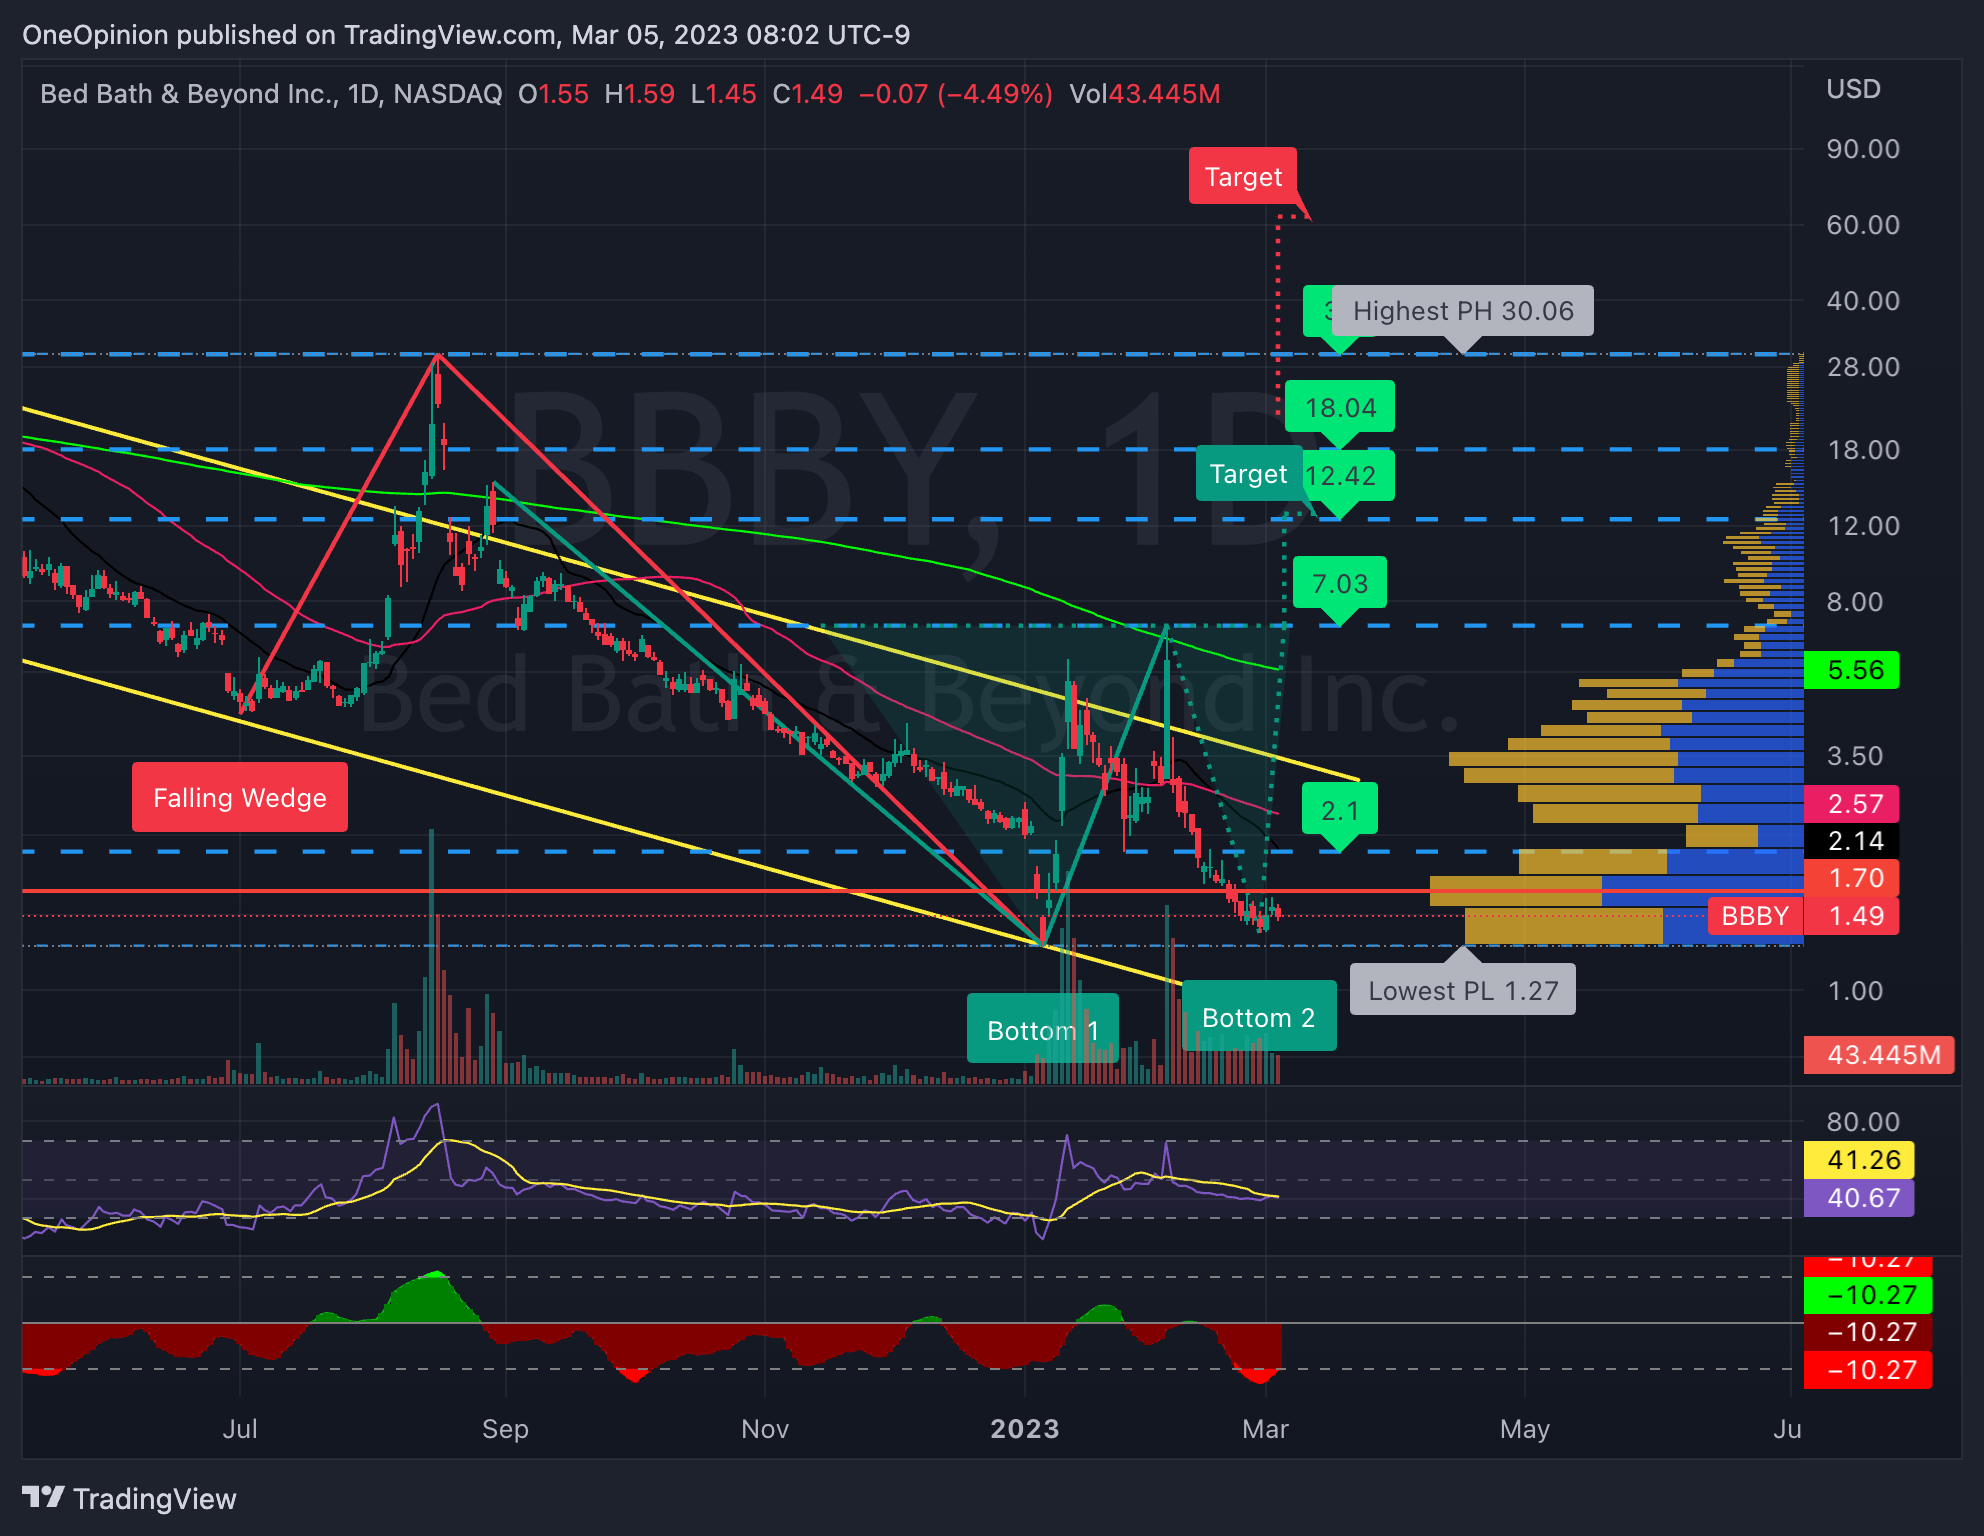Click the C1.49 close value in header

point(808,94)
